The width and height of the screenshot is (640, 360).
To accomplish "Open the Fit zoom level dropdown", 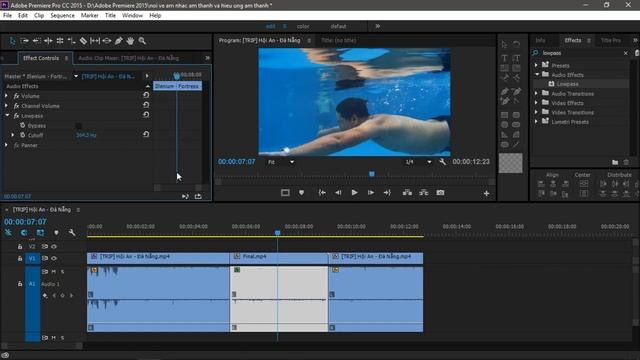I will pos(281,162).
